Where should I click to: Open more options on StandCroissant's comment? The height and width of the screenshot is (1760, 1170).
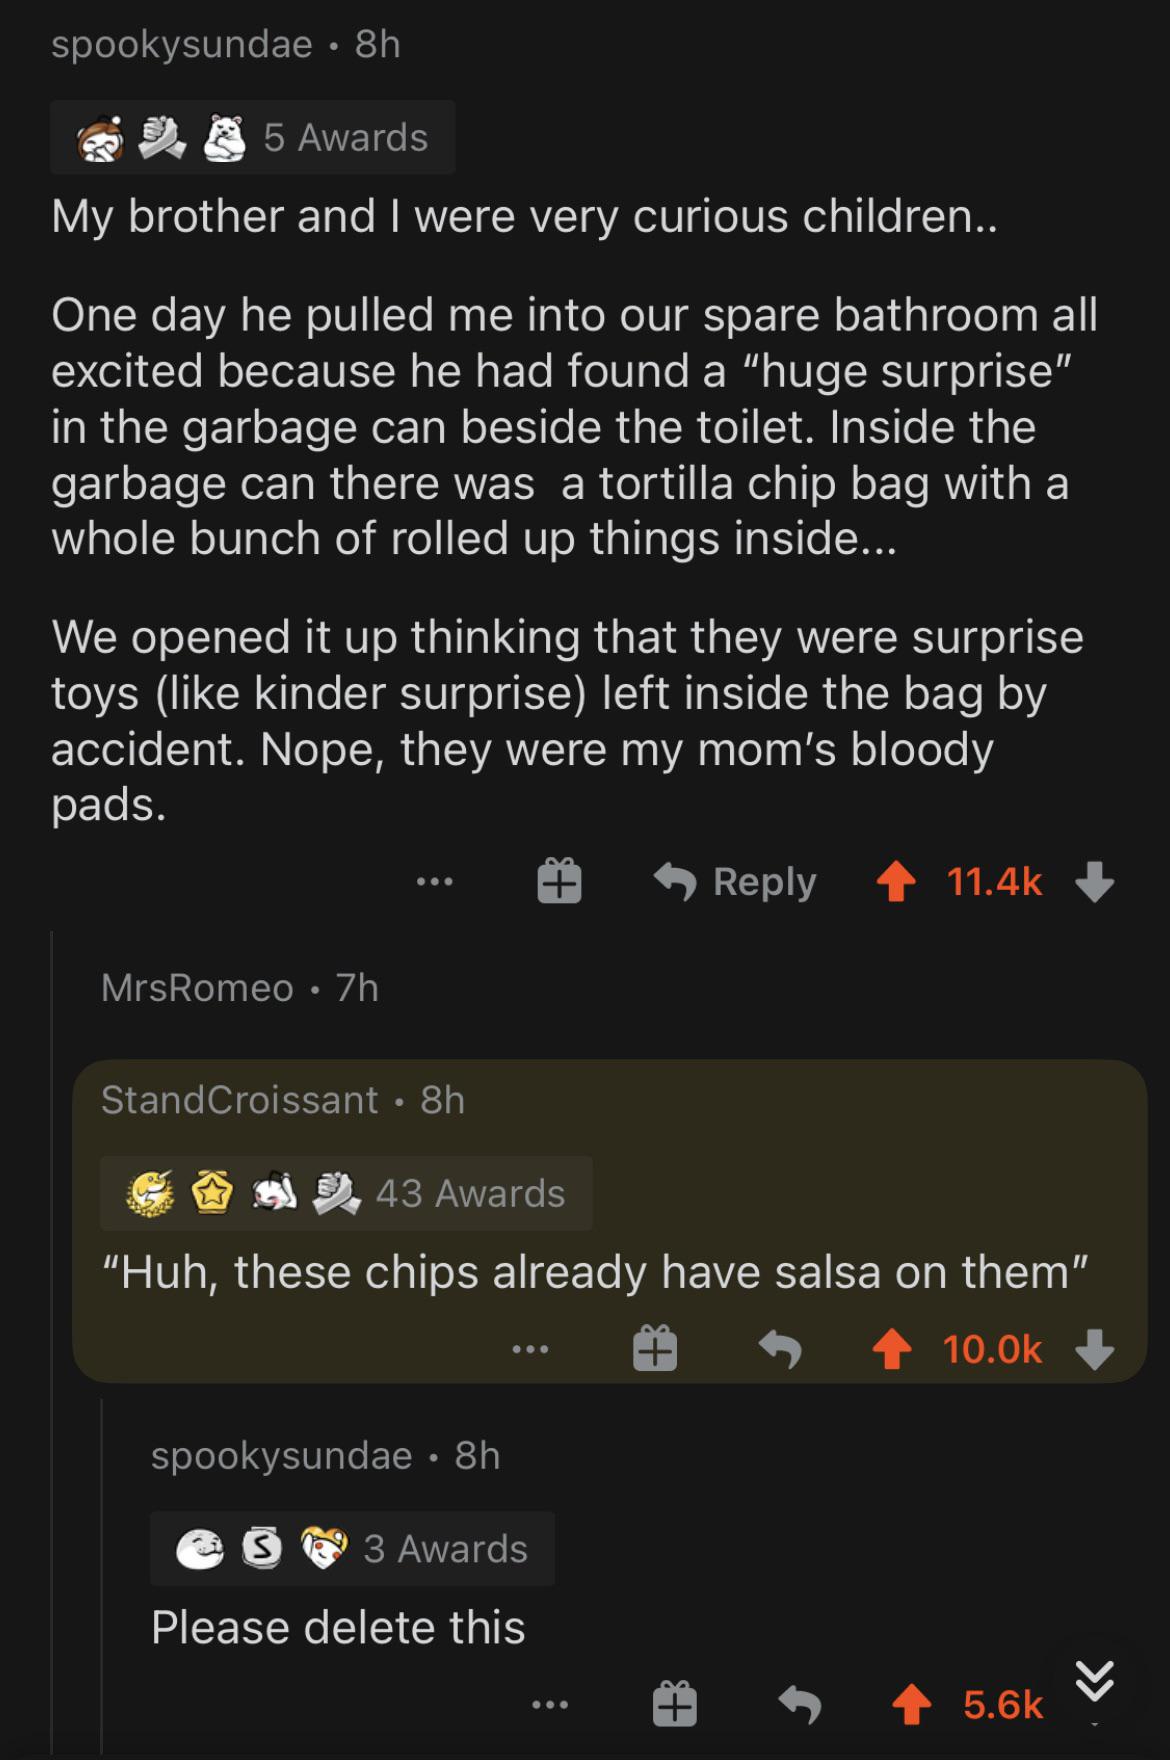(x=530, y=1350)
